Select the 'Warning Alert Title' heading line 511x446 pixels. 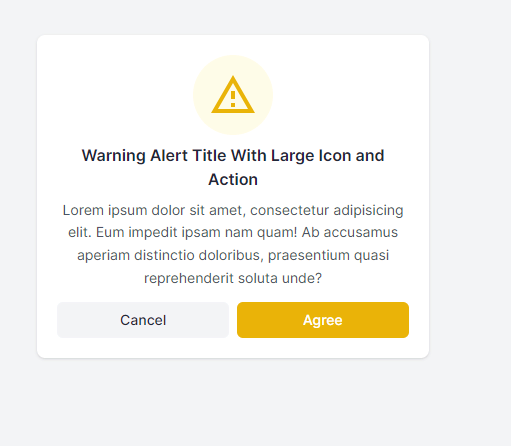pyautogui.click(x=233, y=156)
